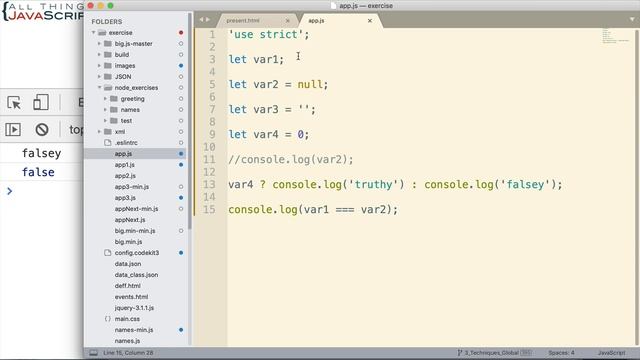Screen dimensions: 640x360
Task: Open data_class.json in the sidebar
Action: pos(136,275)
